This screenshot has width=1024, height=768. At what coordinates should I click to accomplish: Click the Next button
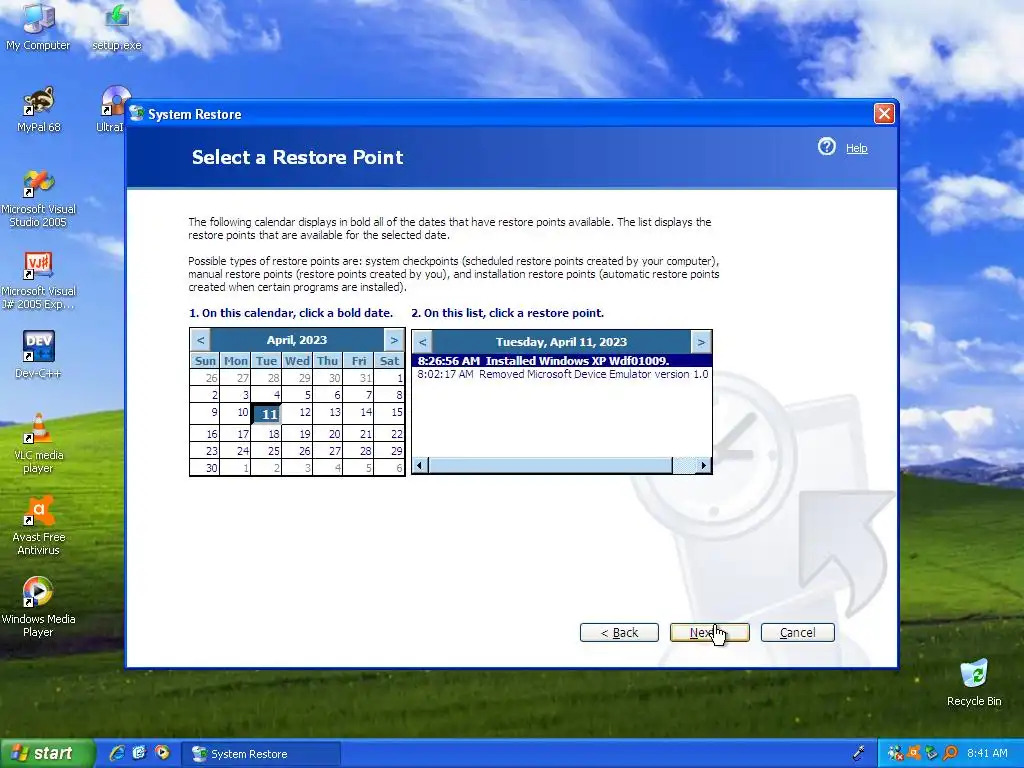(x=709, y=632)
